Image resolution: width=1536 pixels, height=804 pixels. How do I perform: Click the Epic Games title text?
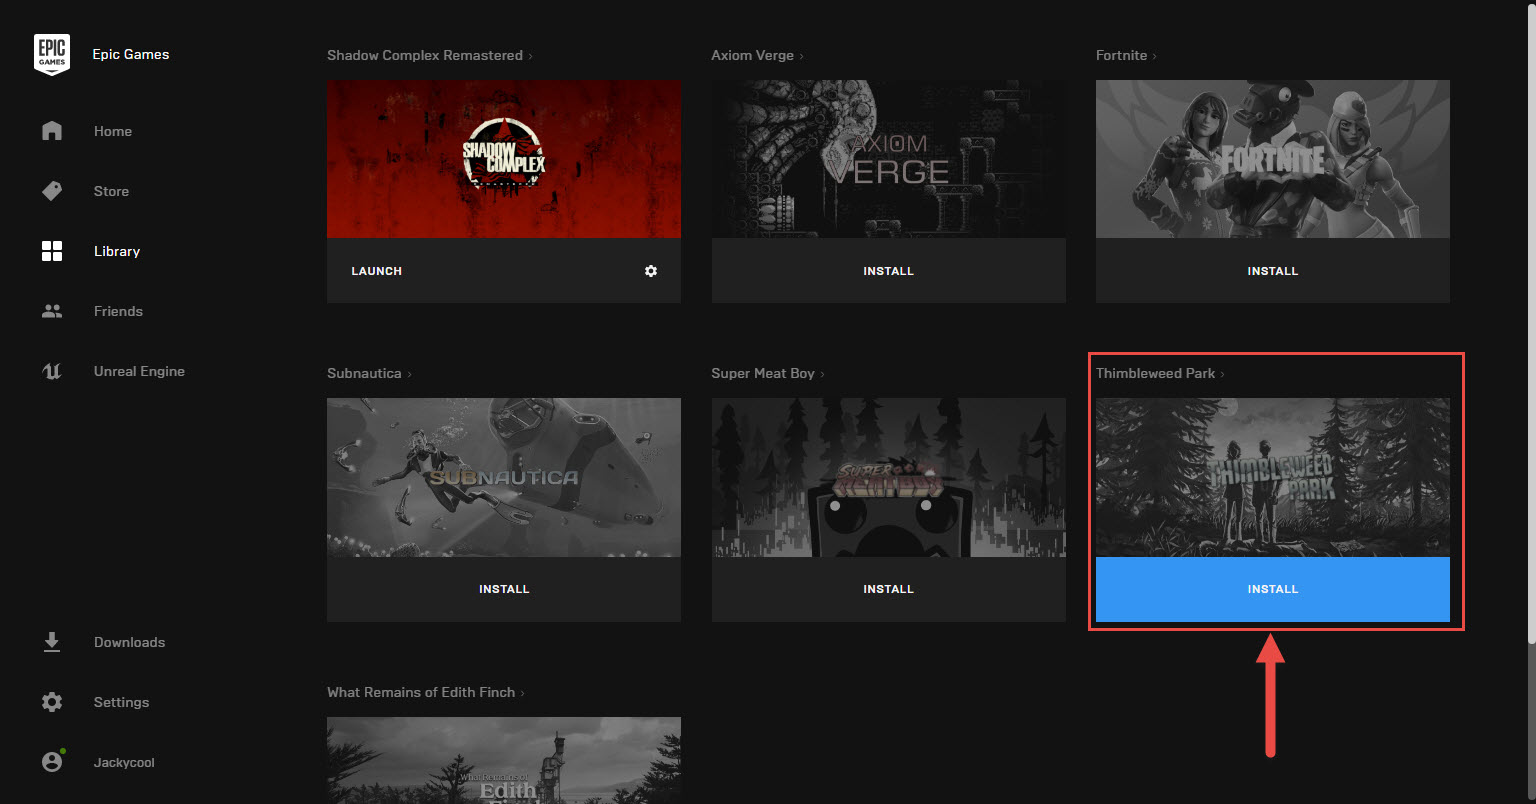pyautogui.click(x=131, y=54)
